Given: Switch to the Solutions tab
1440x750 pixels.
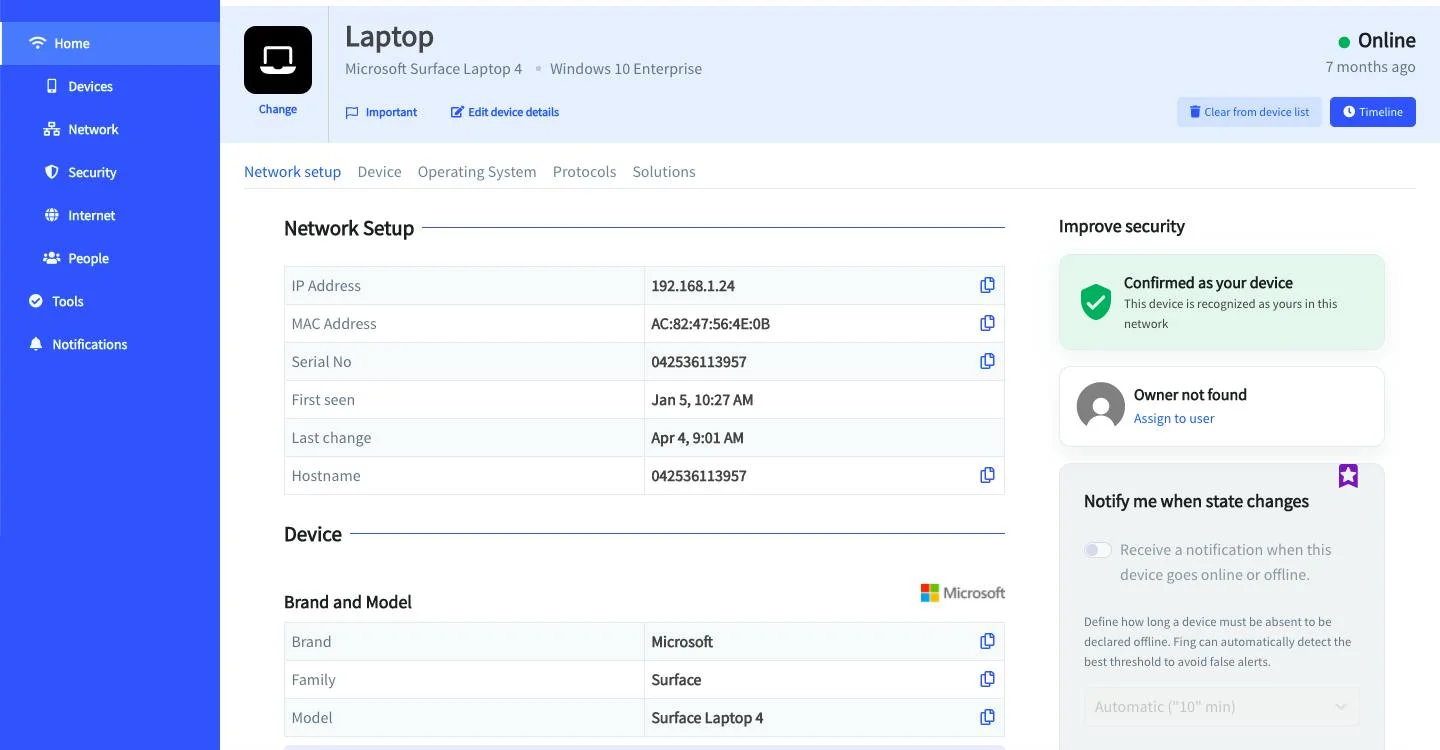Looking at the screenshot, I should 664,172.
